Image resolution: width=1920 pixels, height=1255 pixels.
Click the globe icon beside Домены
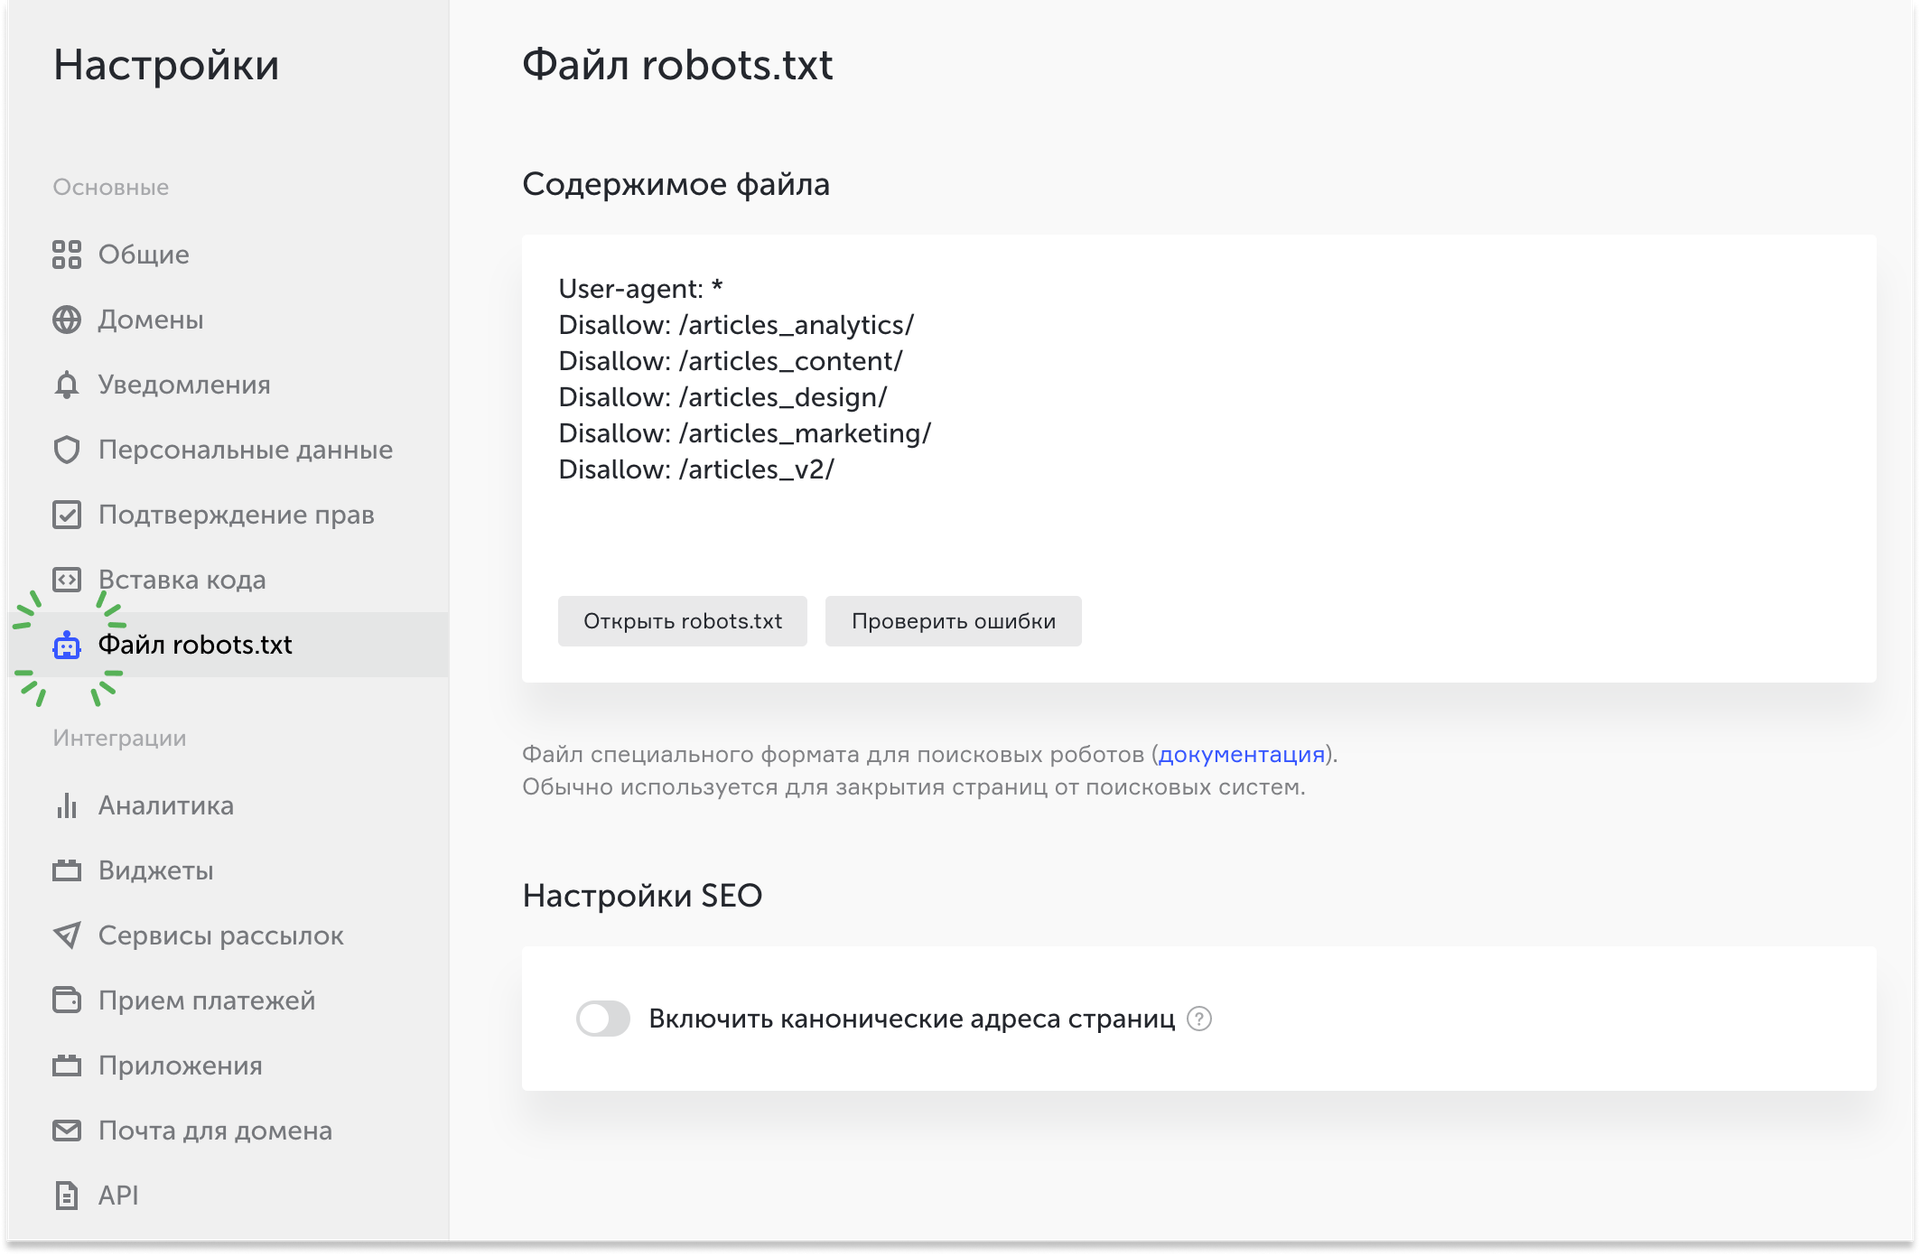click(67, 320)
